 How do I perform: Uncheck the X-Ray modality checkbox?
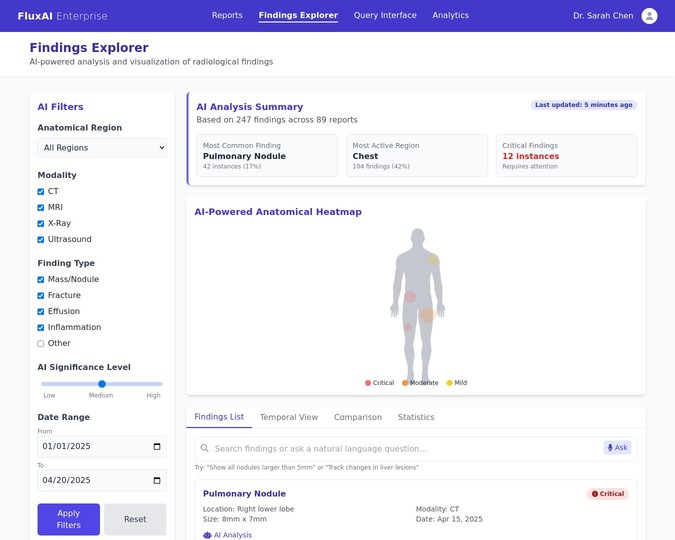tap(41, 223)
